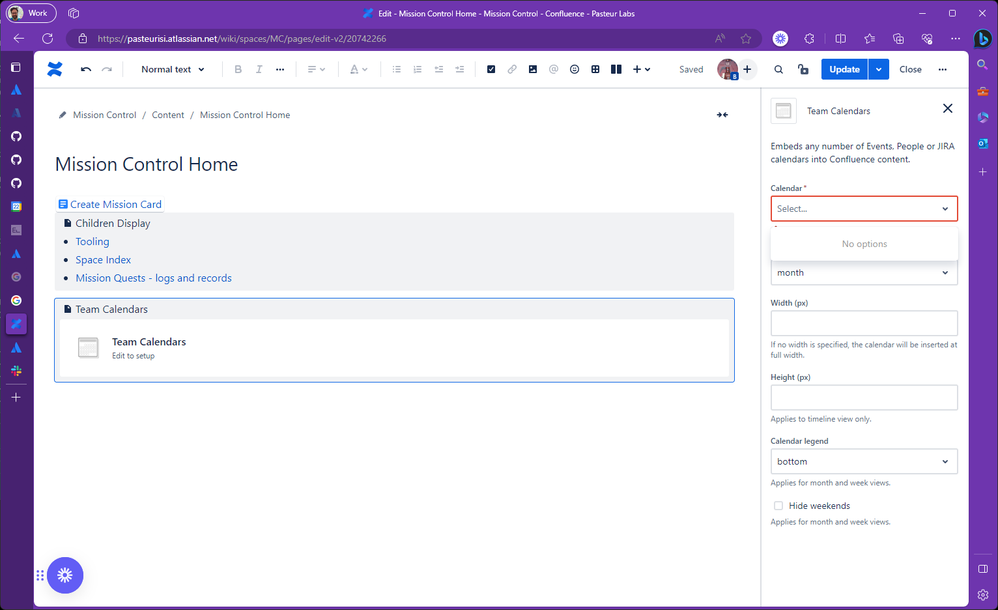Add new tab in vertical tabs
This screenshot has width=998, height=610.
(17, 397)
